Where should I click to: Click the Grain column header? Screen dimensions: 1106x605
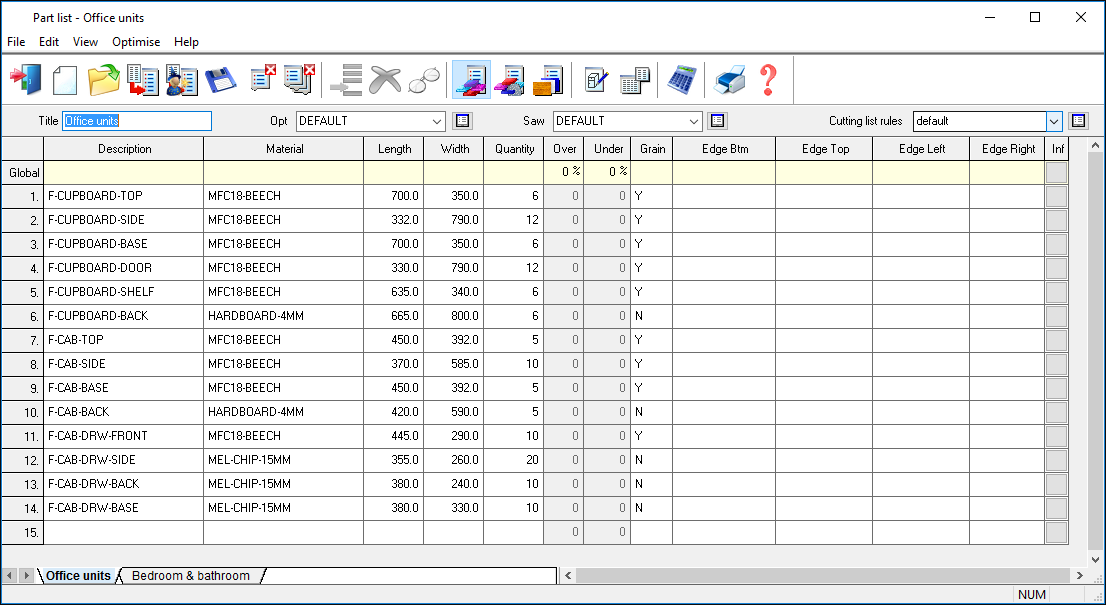coord(652,149)
